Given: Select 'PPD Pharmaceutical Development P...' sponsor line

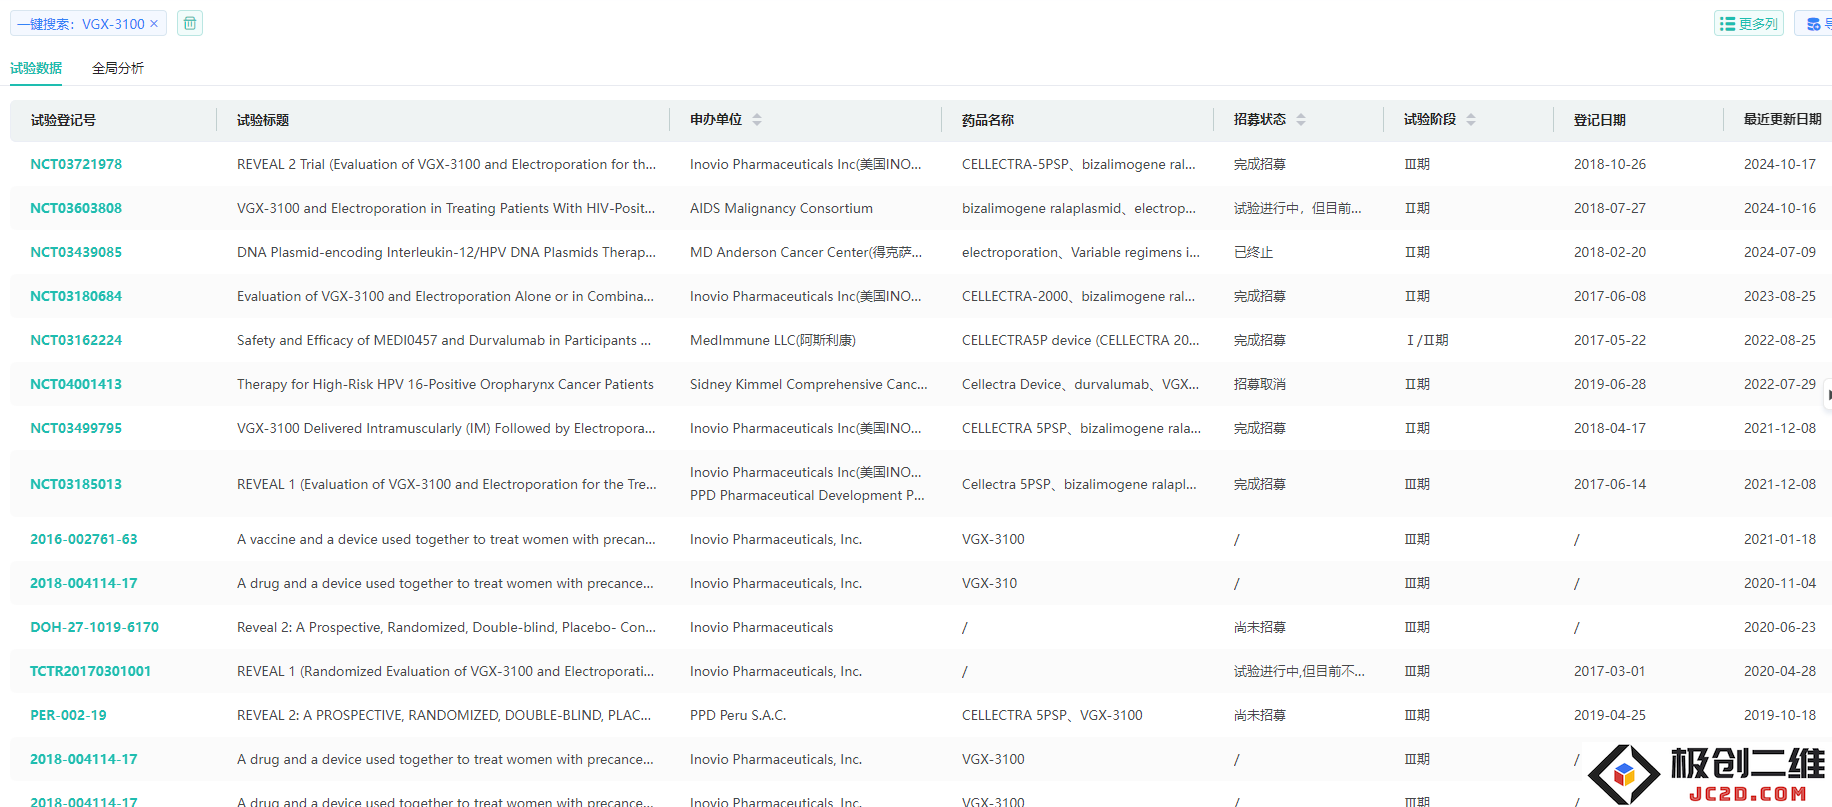Looking at the screenshot, I should coord(807,495).
